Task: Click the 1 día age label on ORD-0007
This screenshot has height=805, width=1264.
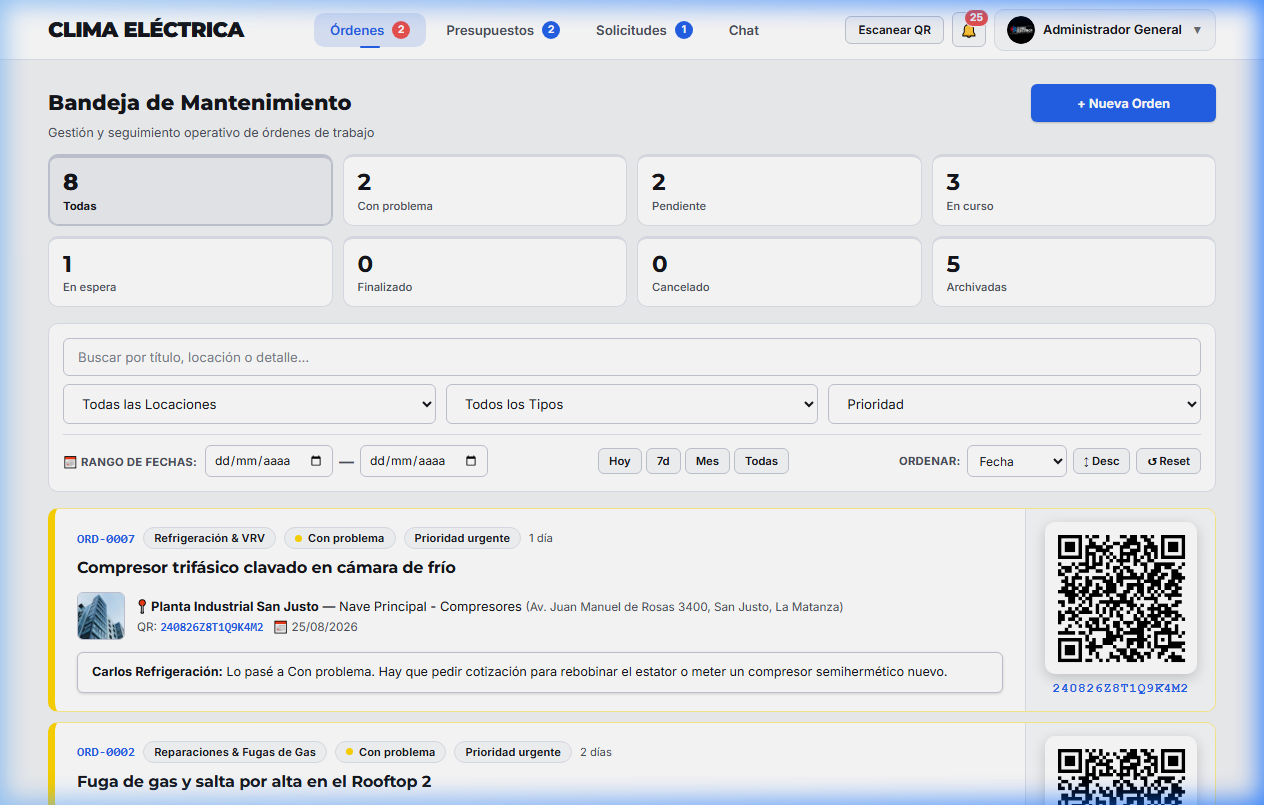Action: pyautogui.click(x=541, y=538)
